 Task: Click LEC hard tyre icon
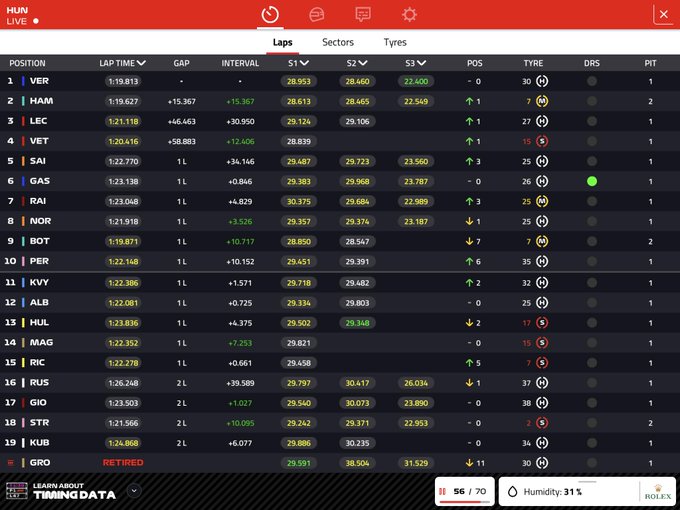point(542,121)
